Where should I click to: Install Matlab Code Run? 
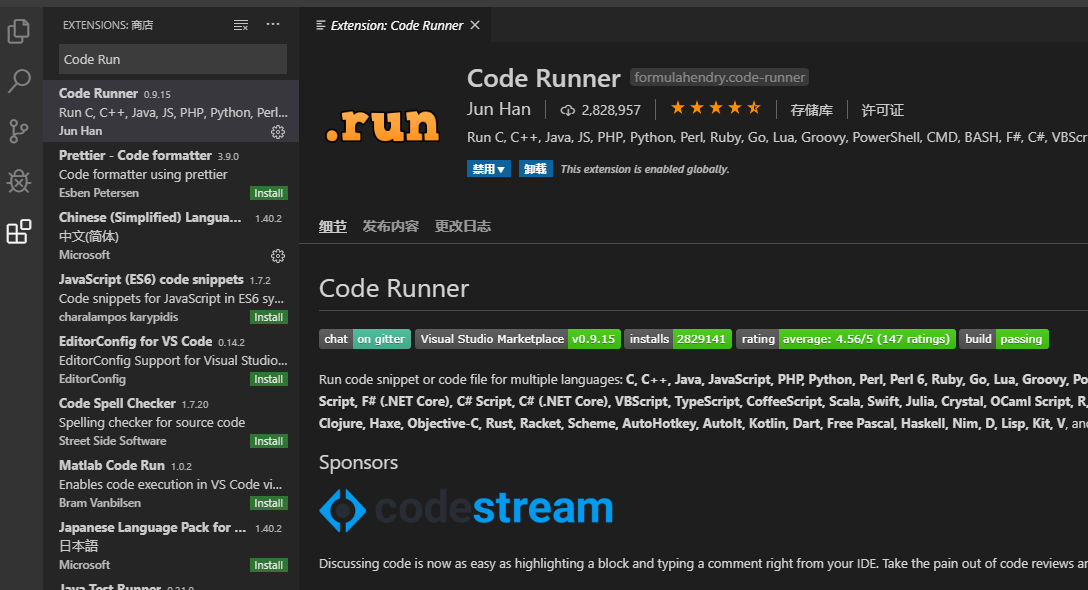click(269, 503)
